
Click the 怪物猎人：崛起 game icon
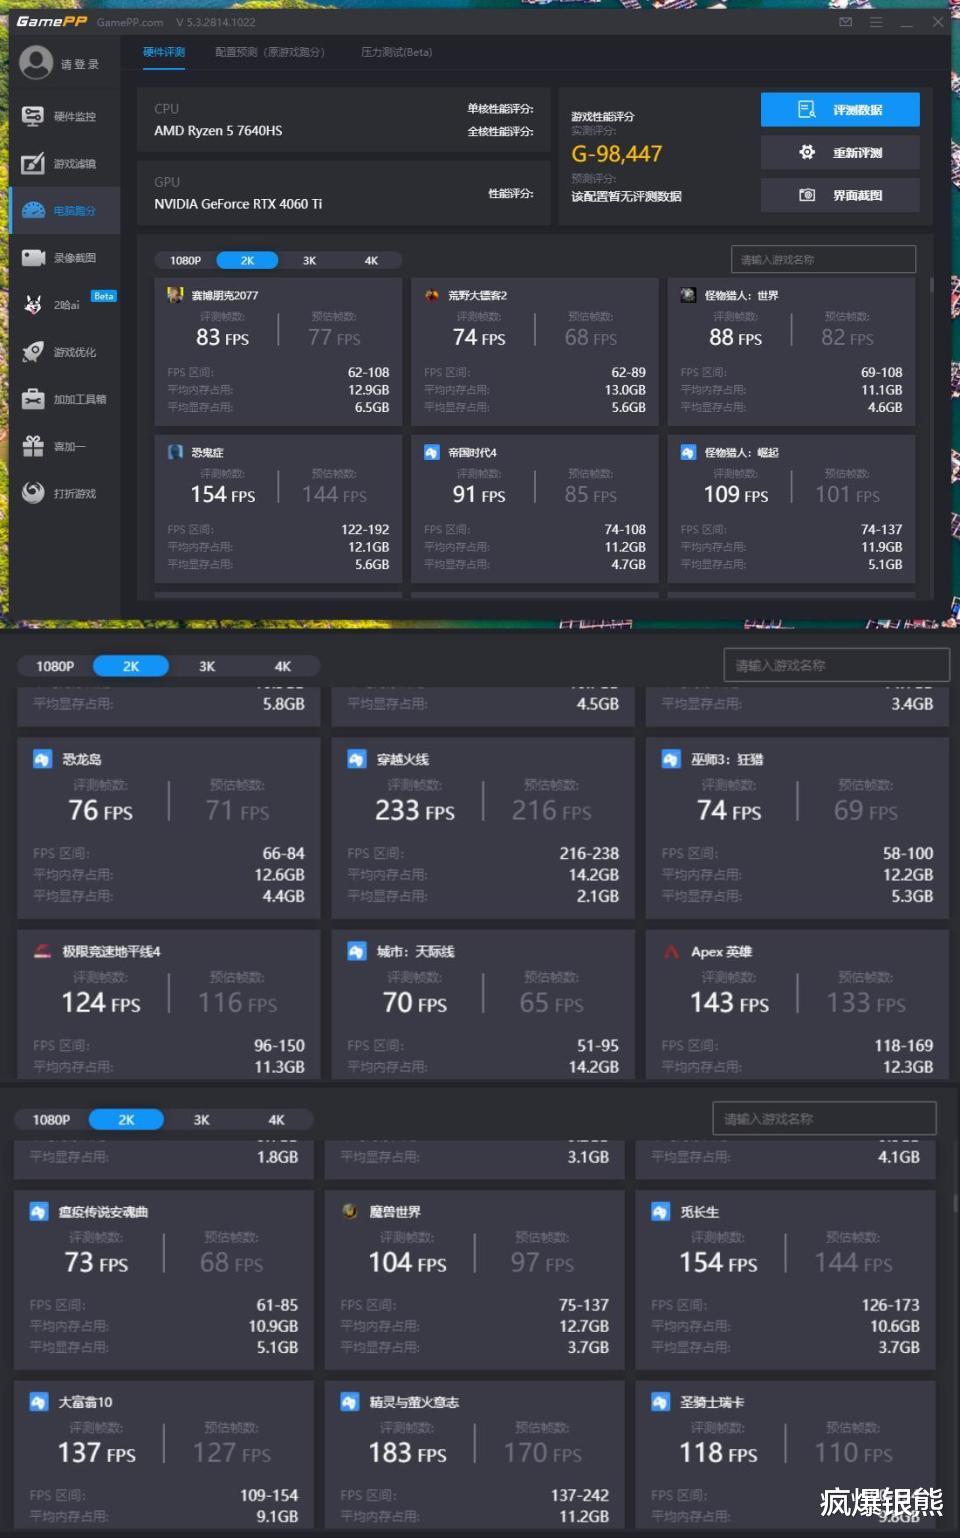[x=688, y=452]
